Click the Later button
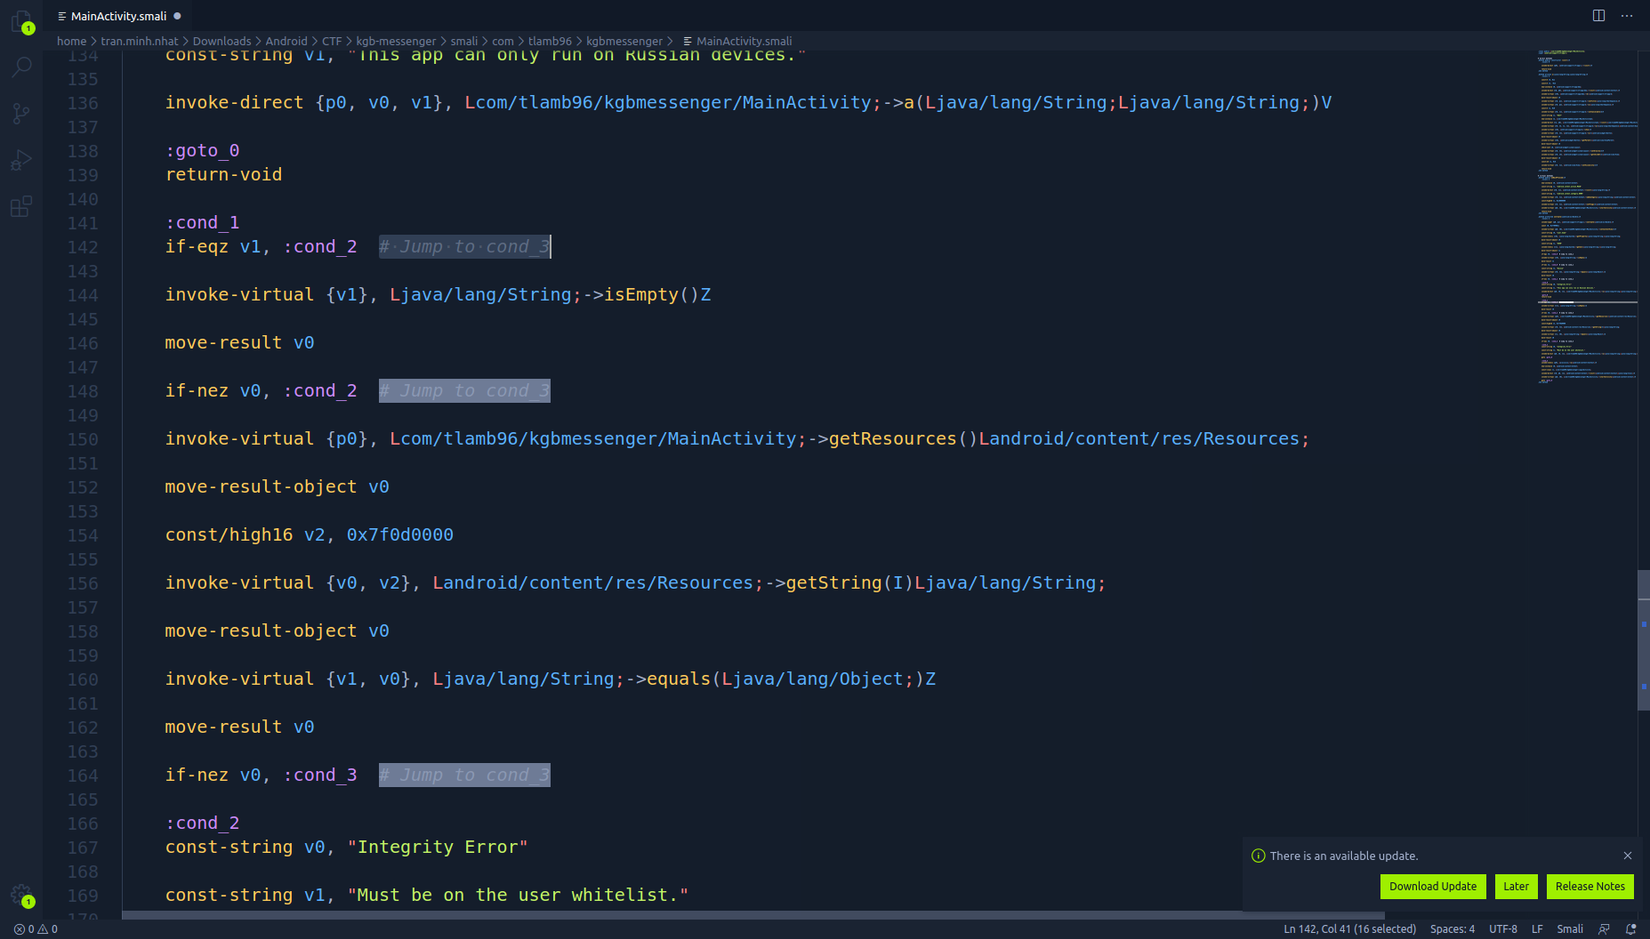1650x939 pixels. pos(1516,886)
